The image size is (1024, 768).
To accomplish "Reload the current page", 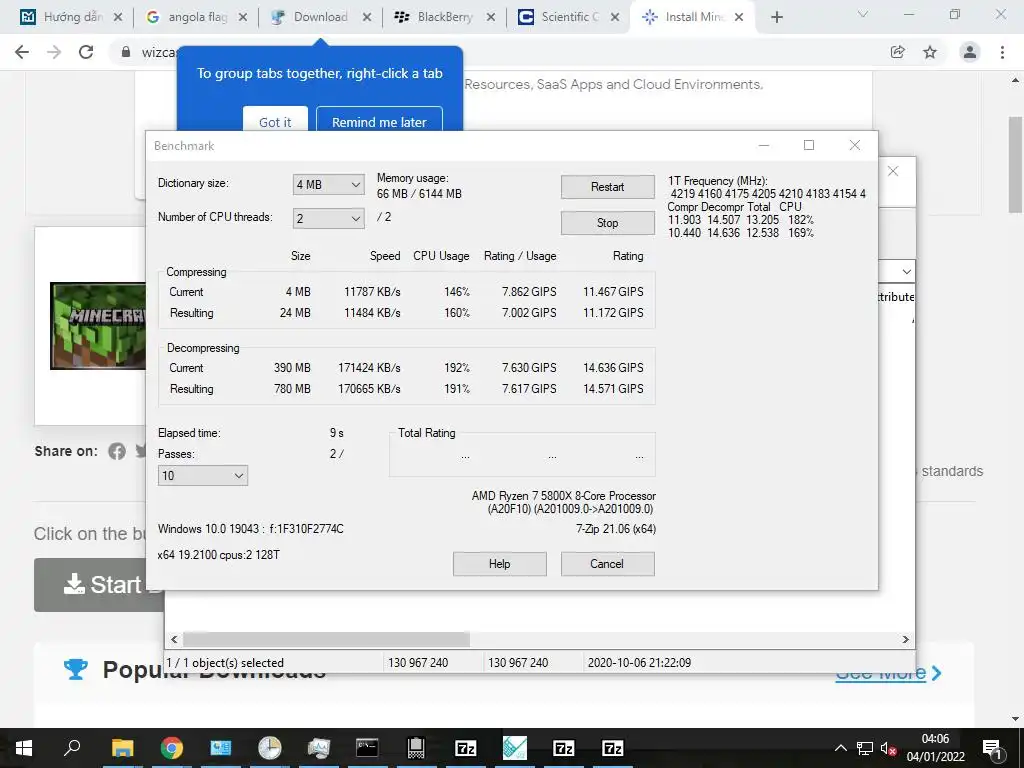I will [86, 52].
